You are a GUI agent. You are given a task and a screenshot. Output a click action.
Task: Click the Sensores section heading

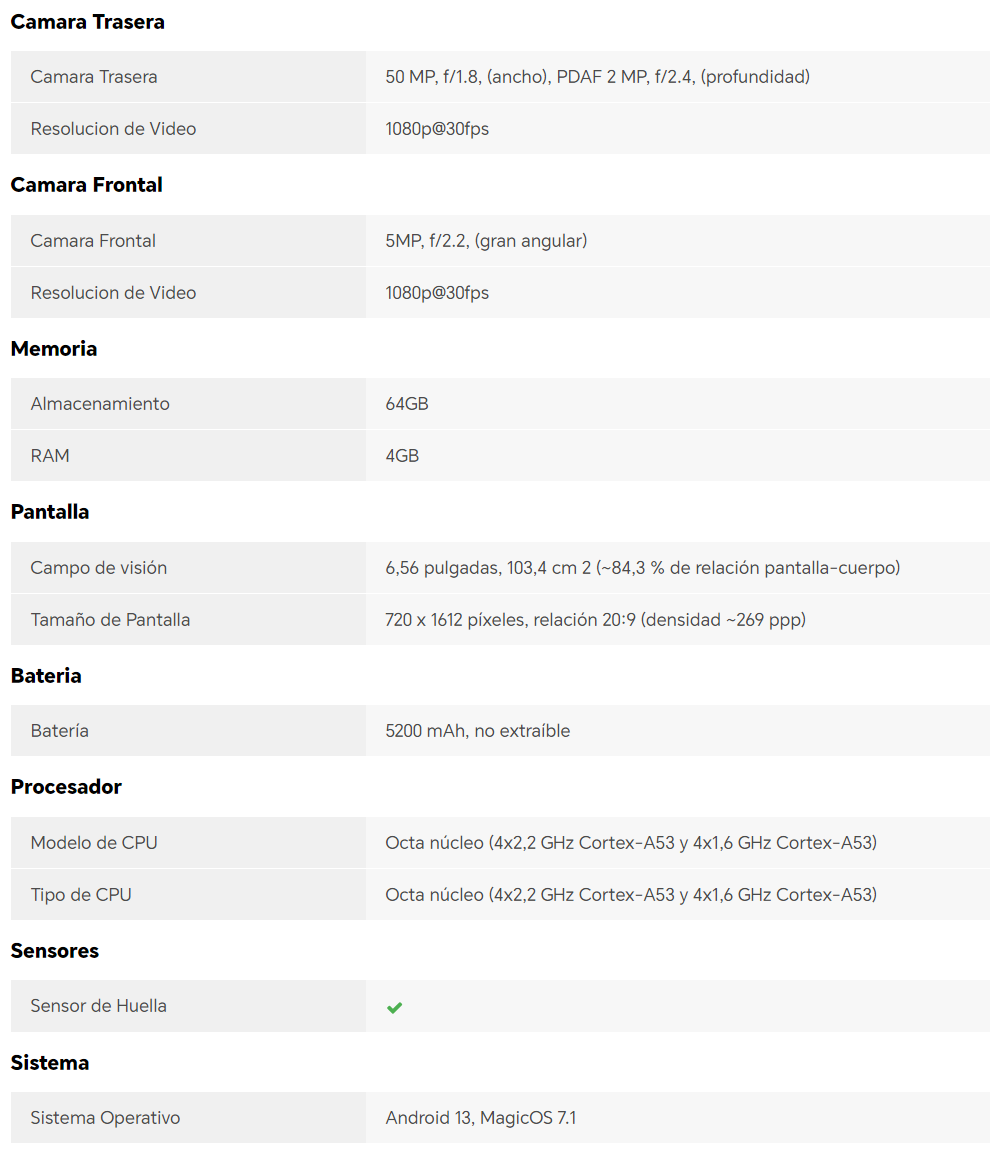tap(55, 951)
